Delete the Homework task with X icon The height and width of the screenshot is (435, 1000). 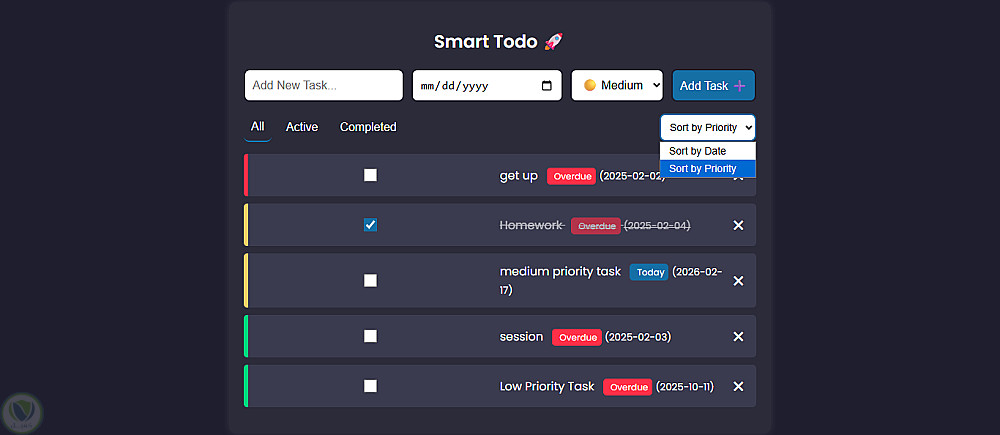738,226
